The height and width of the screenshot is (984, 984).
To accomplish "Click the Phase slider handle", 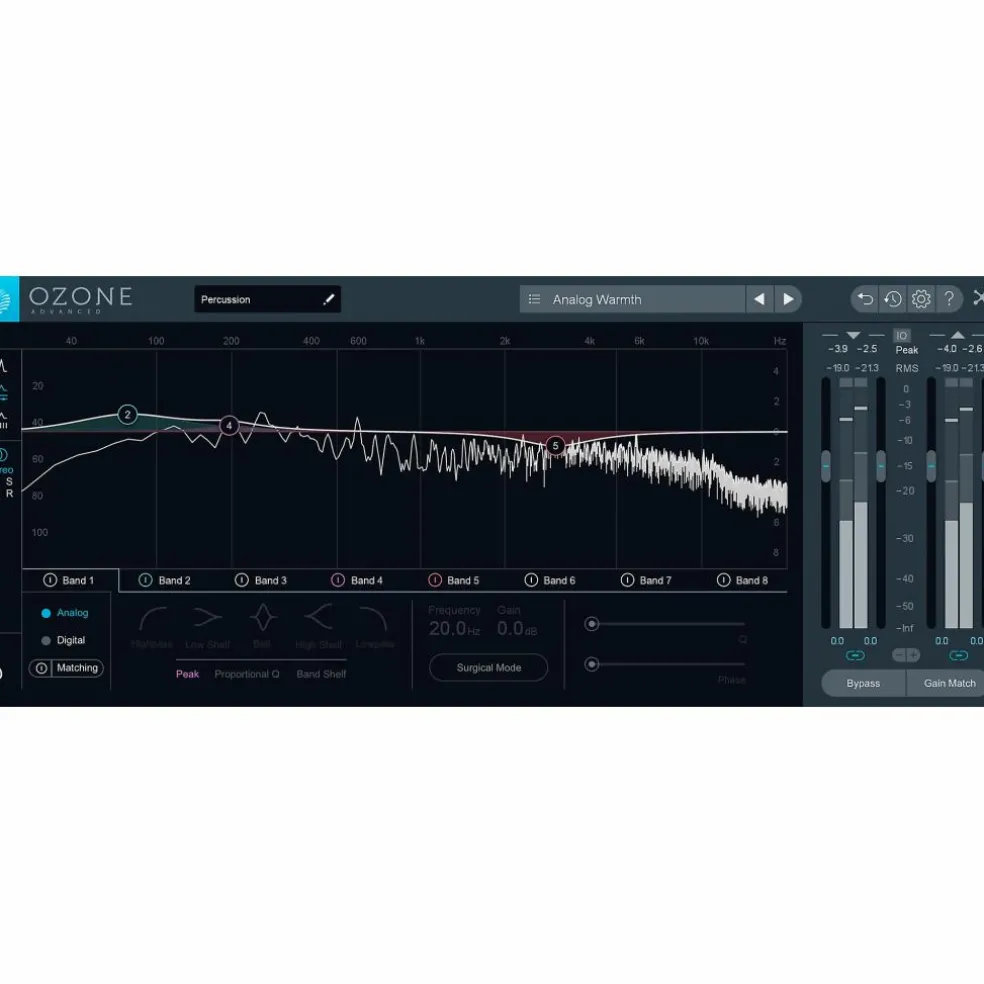I will pyautogui.click(x=591, y=664).
